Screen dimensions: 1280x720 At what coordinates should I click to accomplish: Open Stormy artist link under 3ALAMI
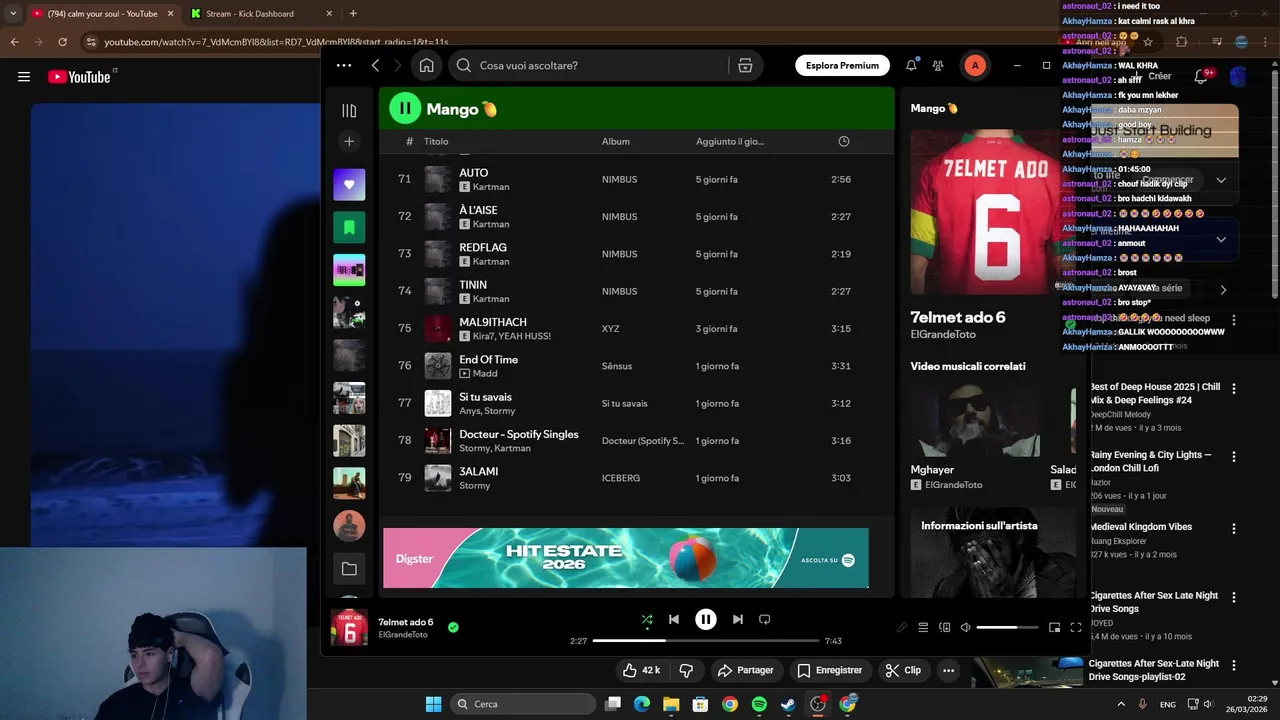click(475, 485)
